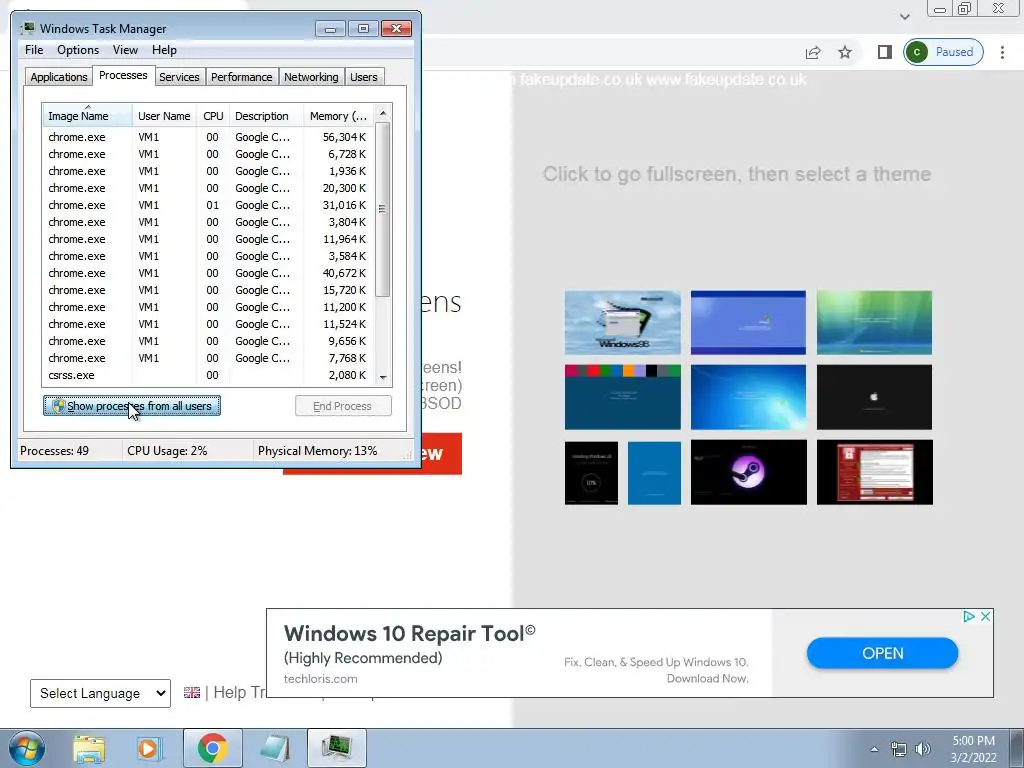
Task: Sort by Description column header
Action: point(266,116)
